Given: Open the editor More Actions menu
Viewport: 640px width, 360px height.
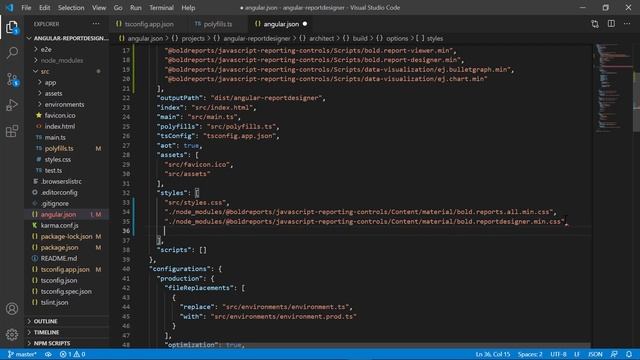Looking at the screenshot, I should tap(627, 24).
